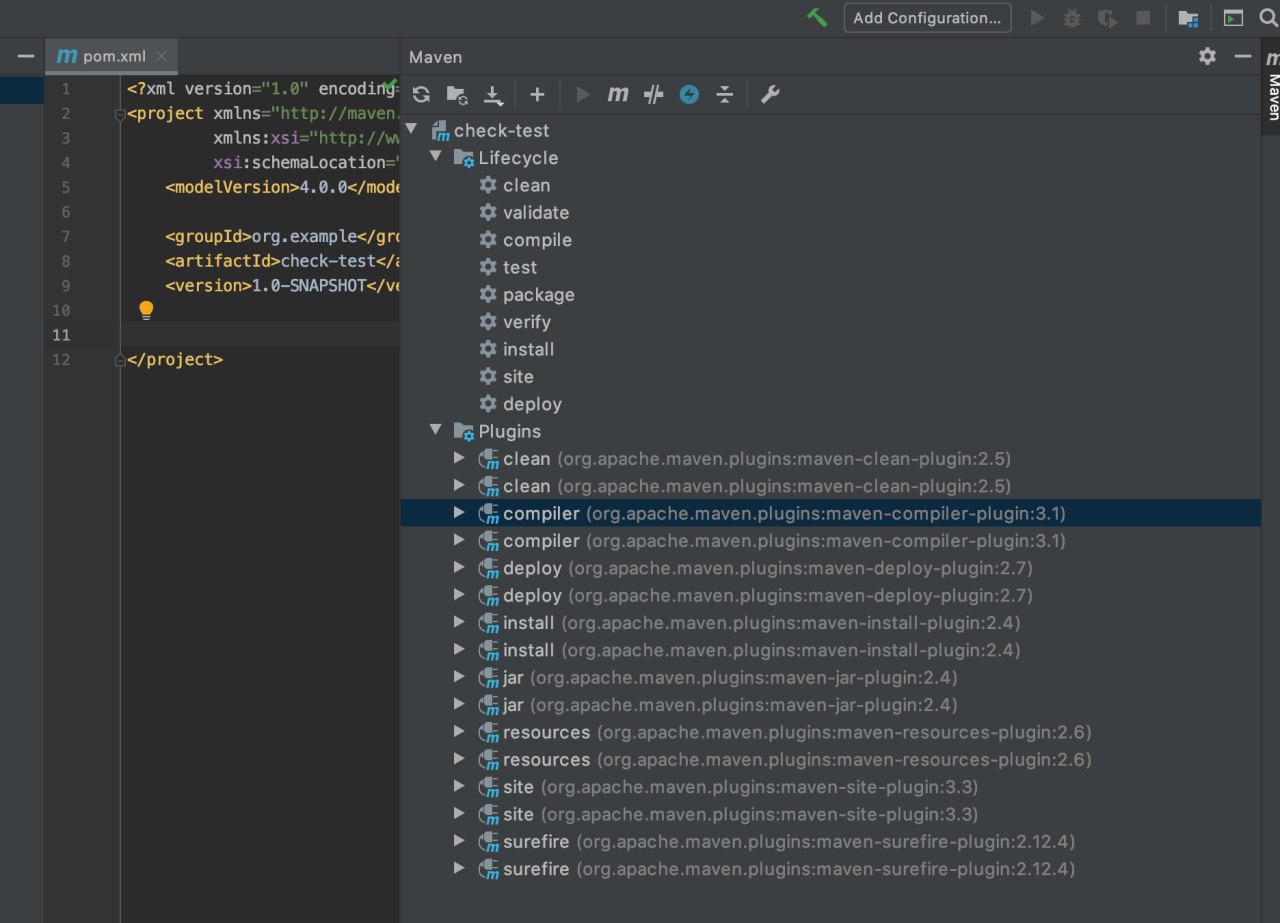Screen dimensions: 1280x923
Task: Click the green checkmark inspection indicator
Action: 391,86
